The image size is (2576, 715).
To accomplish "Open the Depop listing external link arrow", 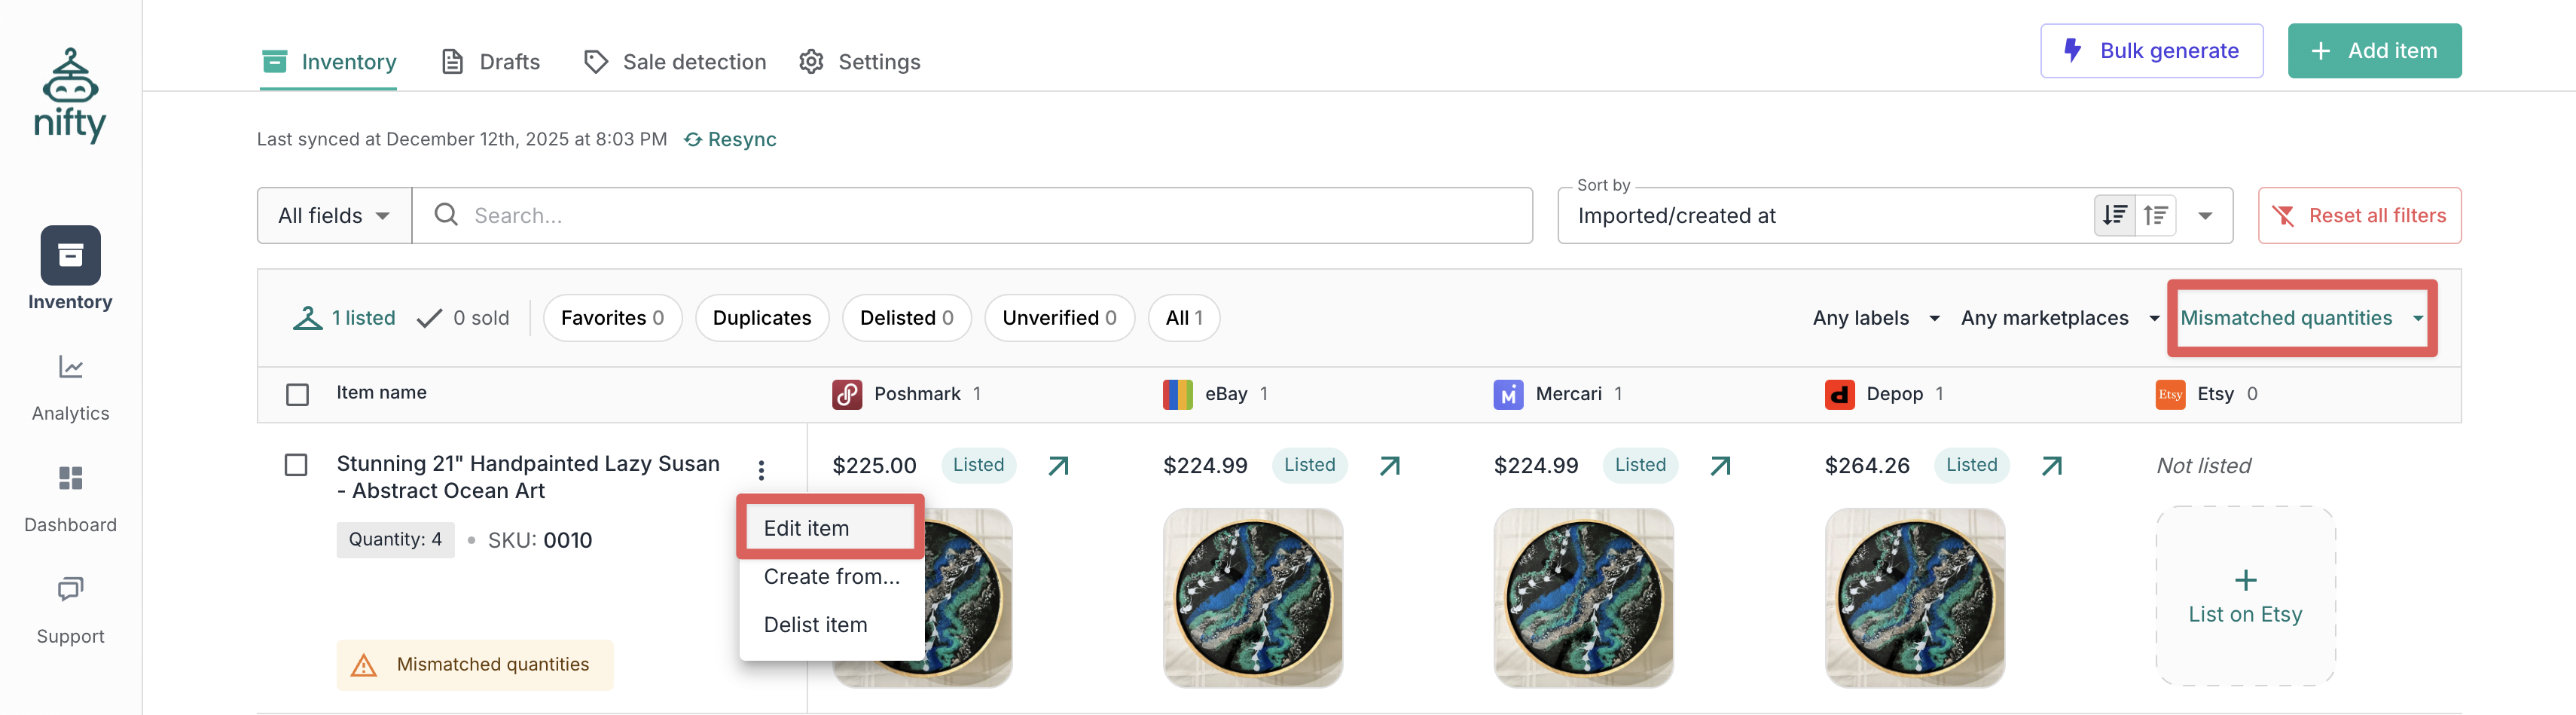I will 2051,466.
